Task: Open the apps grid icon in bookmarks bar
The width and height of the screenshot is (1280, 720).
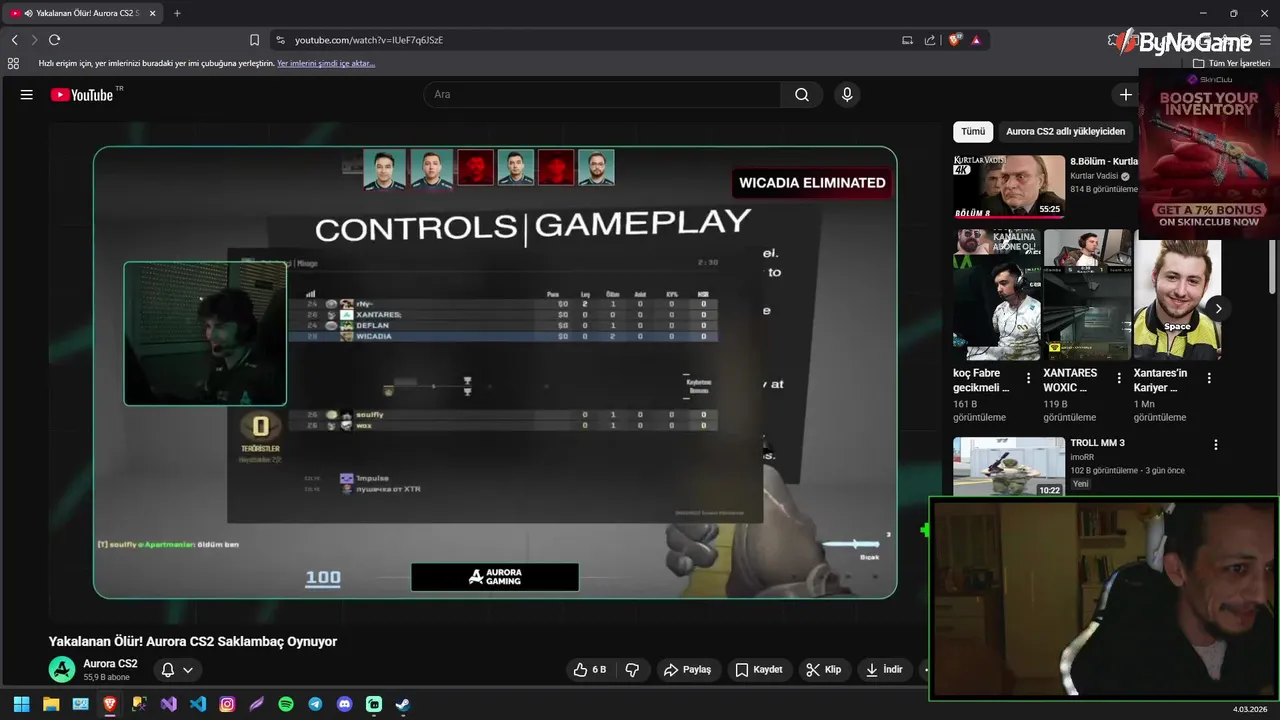Action: [13, 63]
